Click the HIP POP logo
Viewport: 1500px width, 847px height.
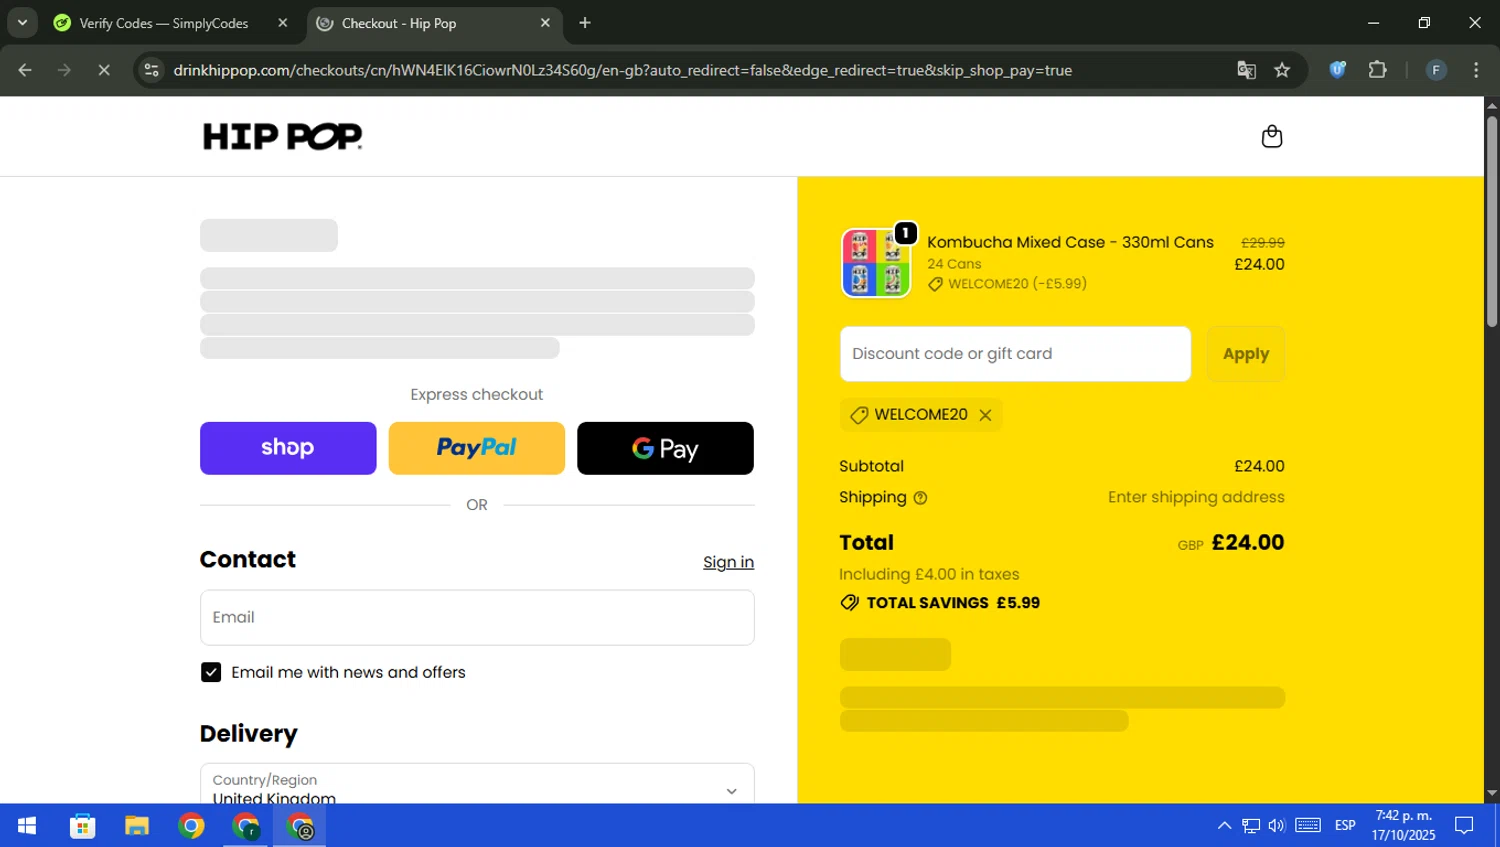pyautogui.click(x=282, y=136)
